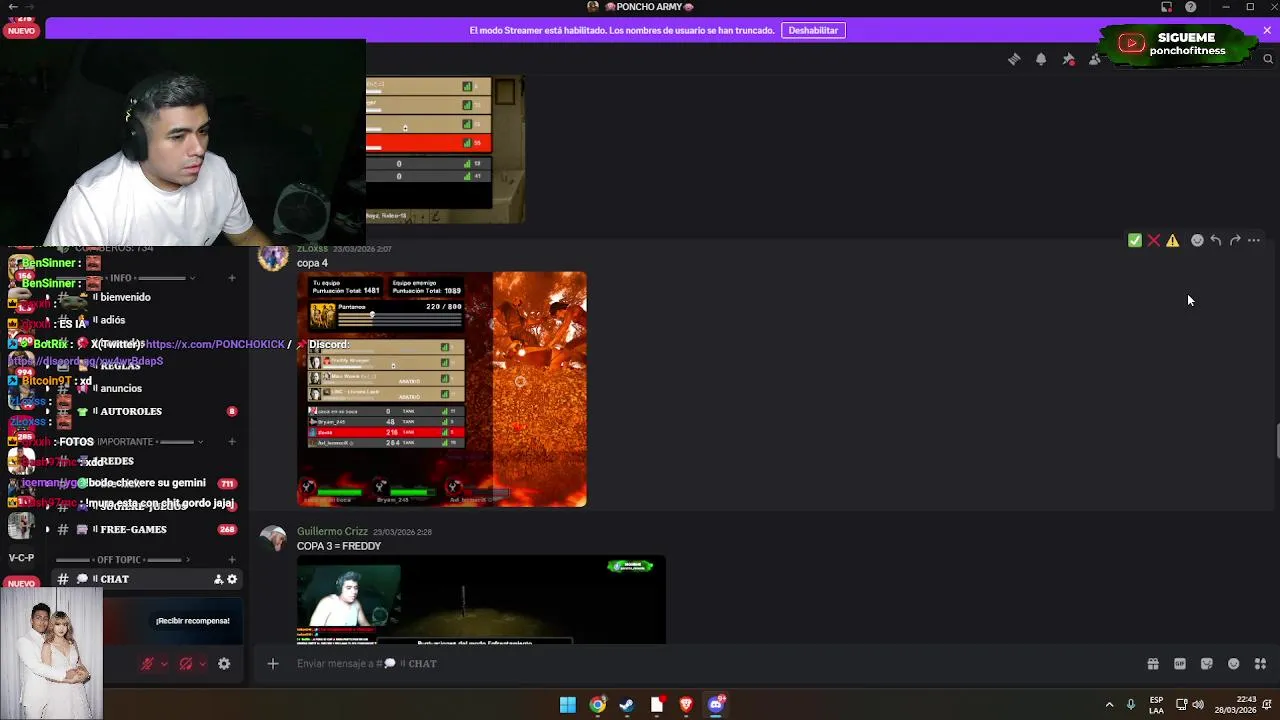
Task: Open copa 4 screenshot attachment
Action: click(x=442, y=389)
